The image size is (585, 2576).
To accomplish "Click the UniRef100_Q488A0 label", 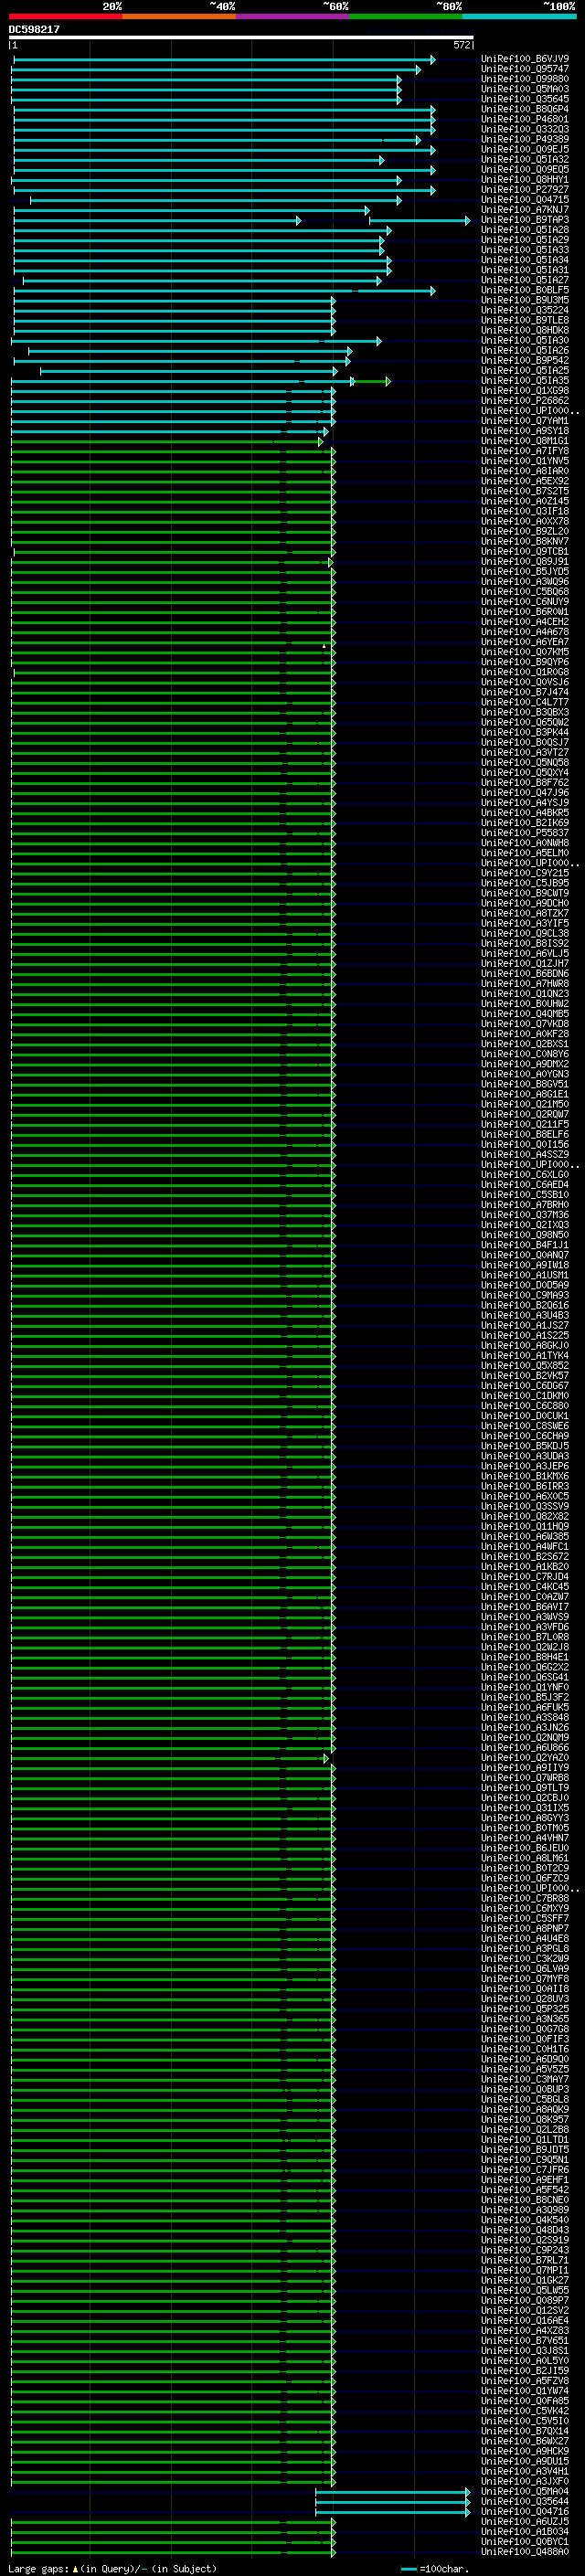I will point(525,2552).
